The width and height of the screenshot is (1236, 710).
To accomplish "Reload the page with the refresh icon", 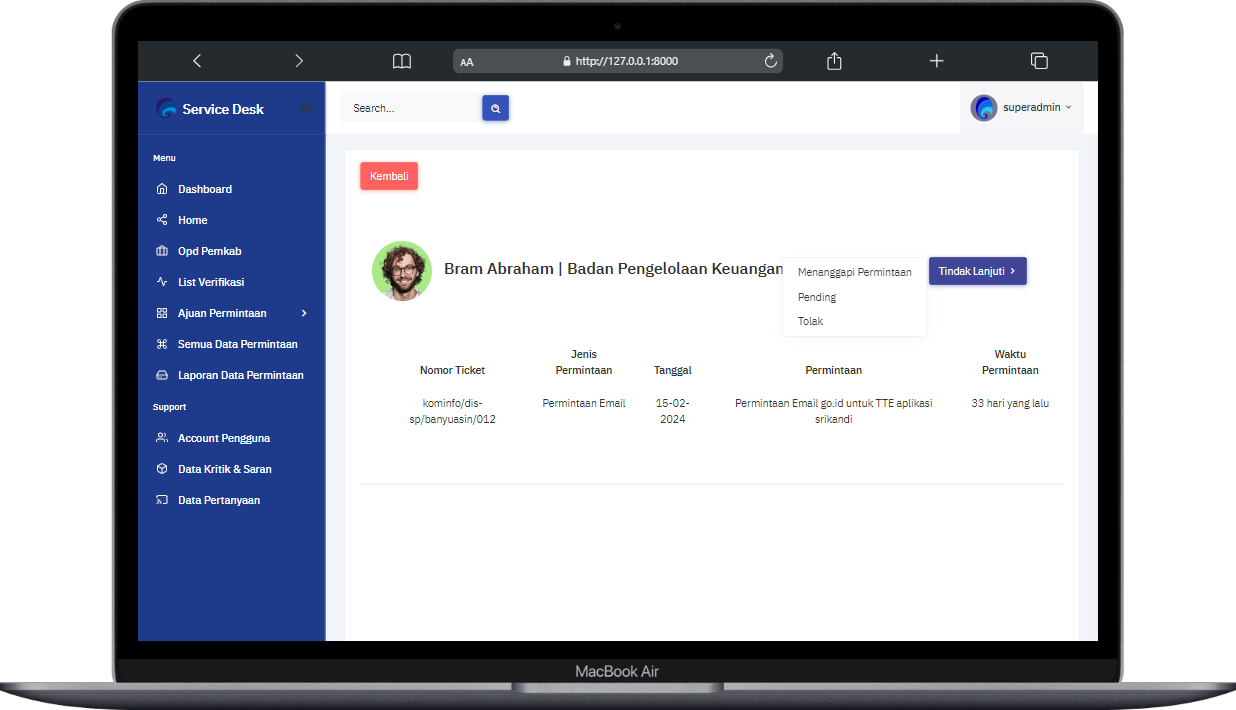I will pos(771,61).
